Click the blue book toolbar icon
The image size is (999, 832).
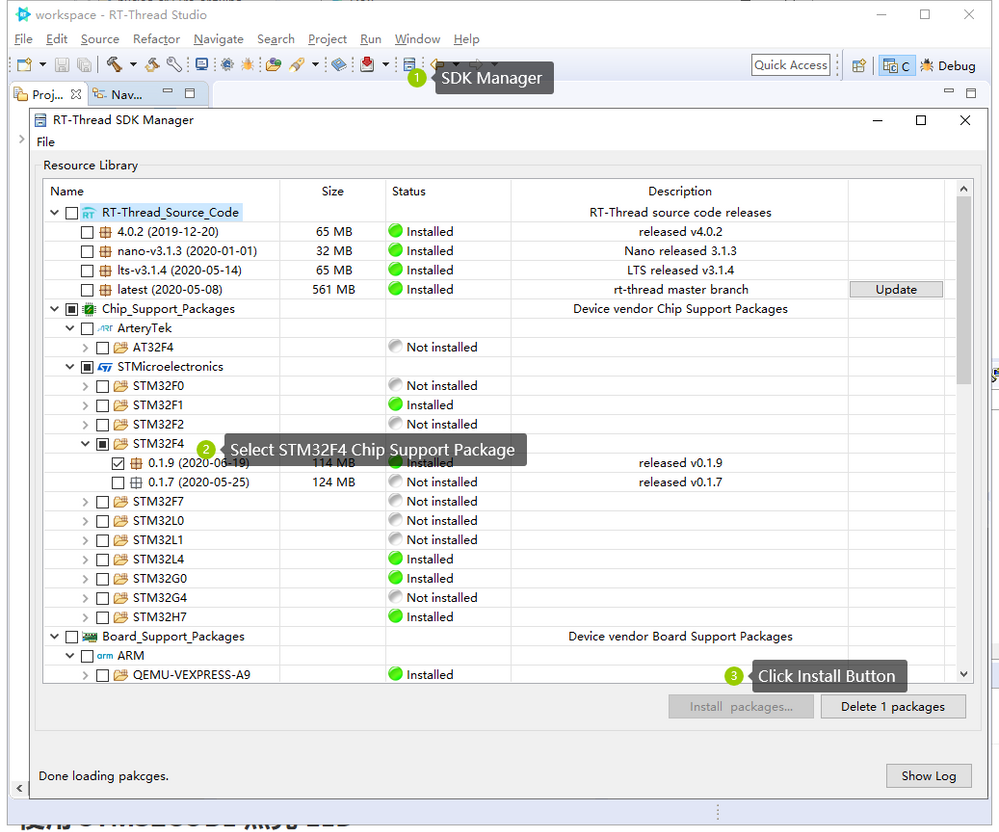coord(340,64)
